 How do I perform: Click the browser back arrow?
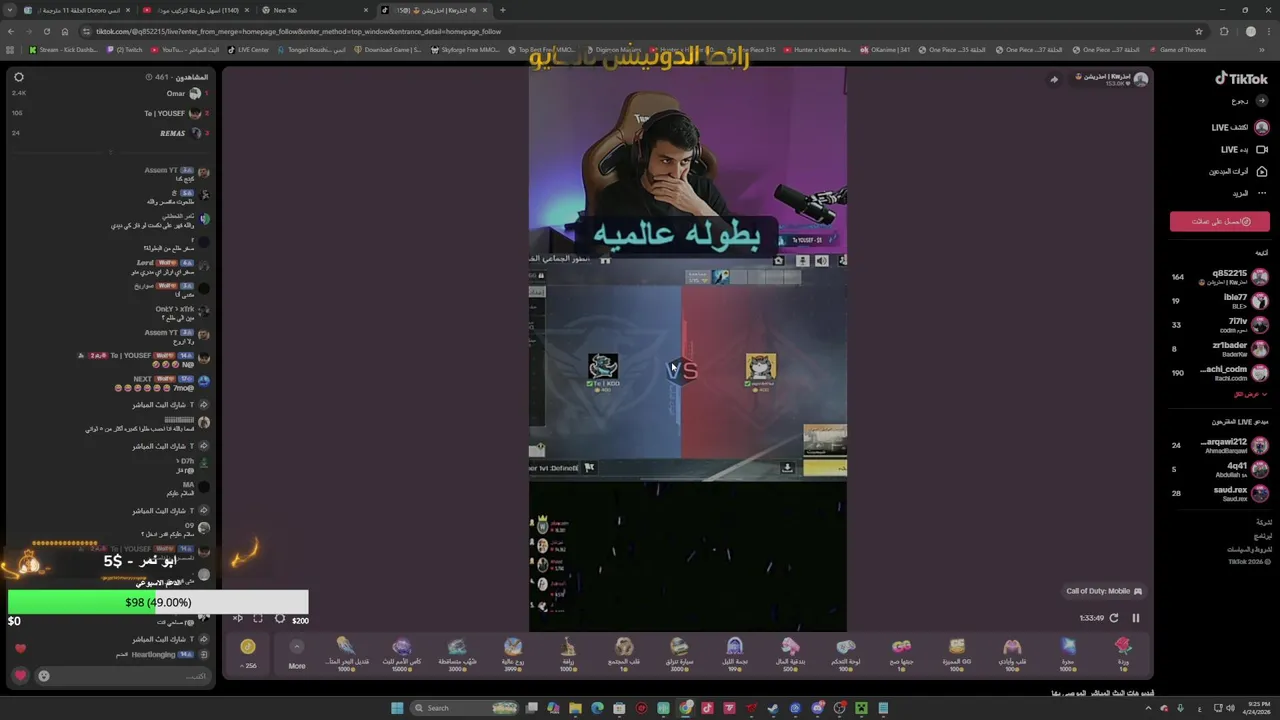point(11,31)
